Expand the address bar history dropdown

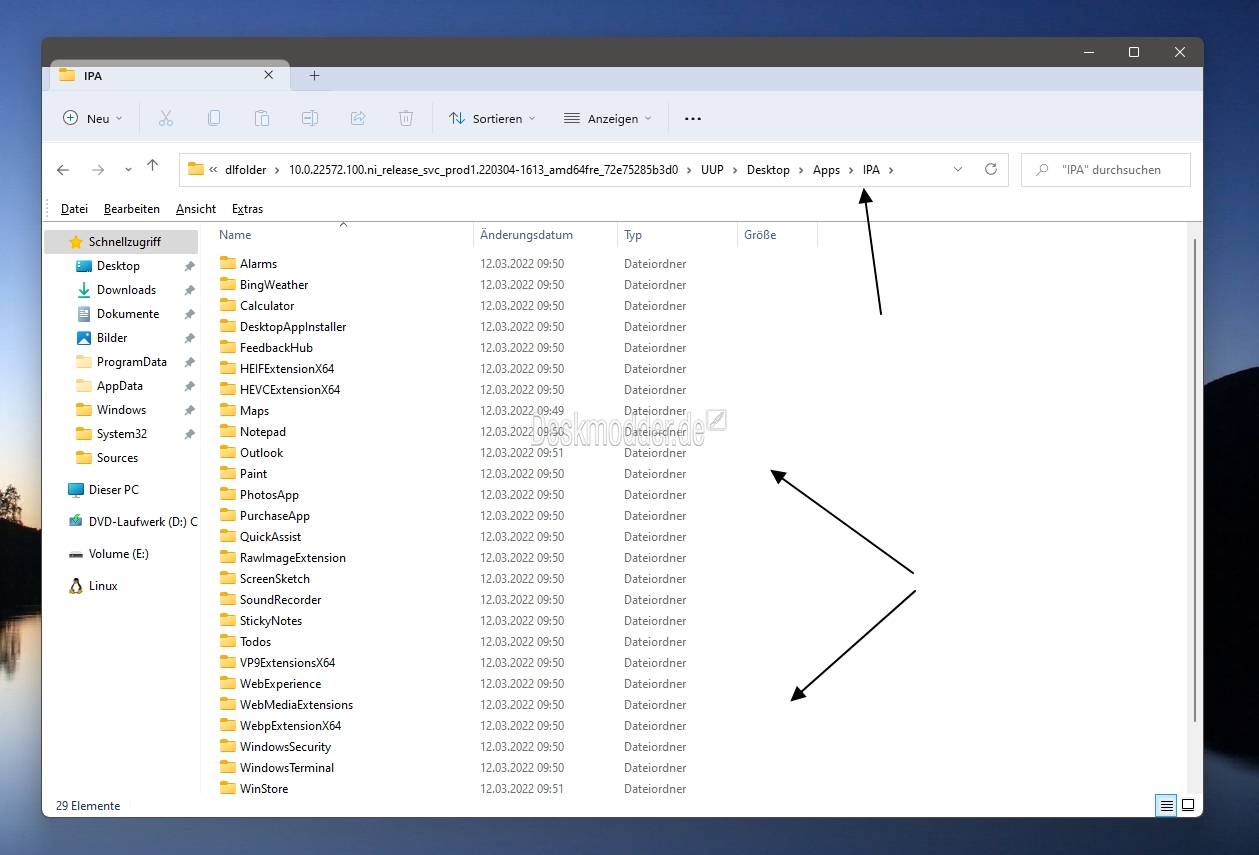958,169
